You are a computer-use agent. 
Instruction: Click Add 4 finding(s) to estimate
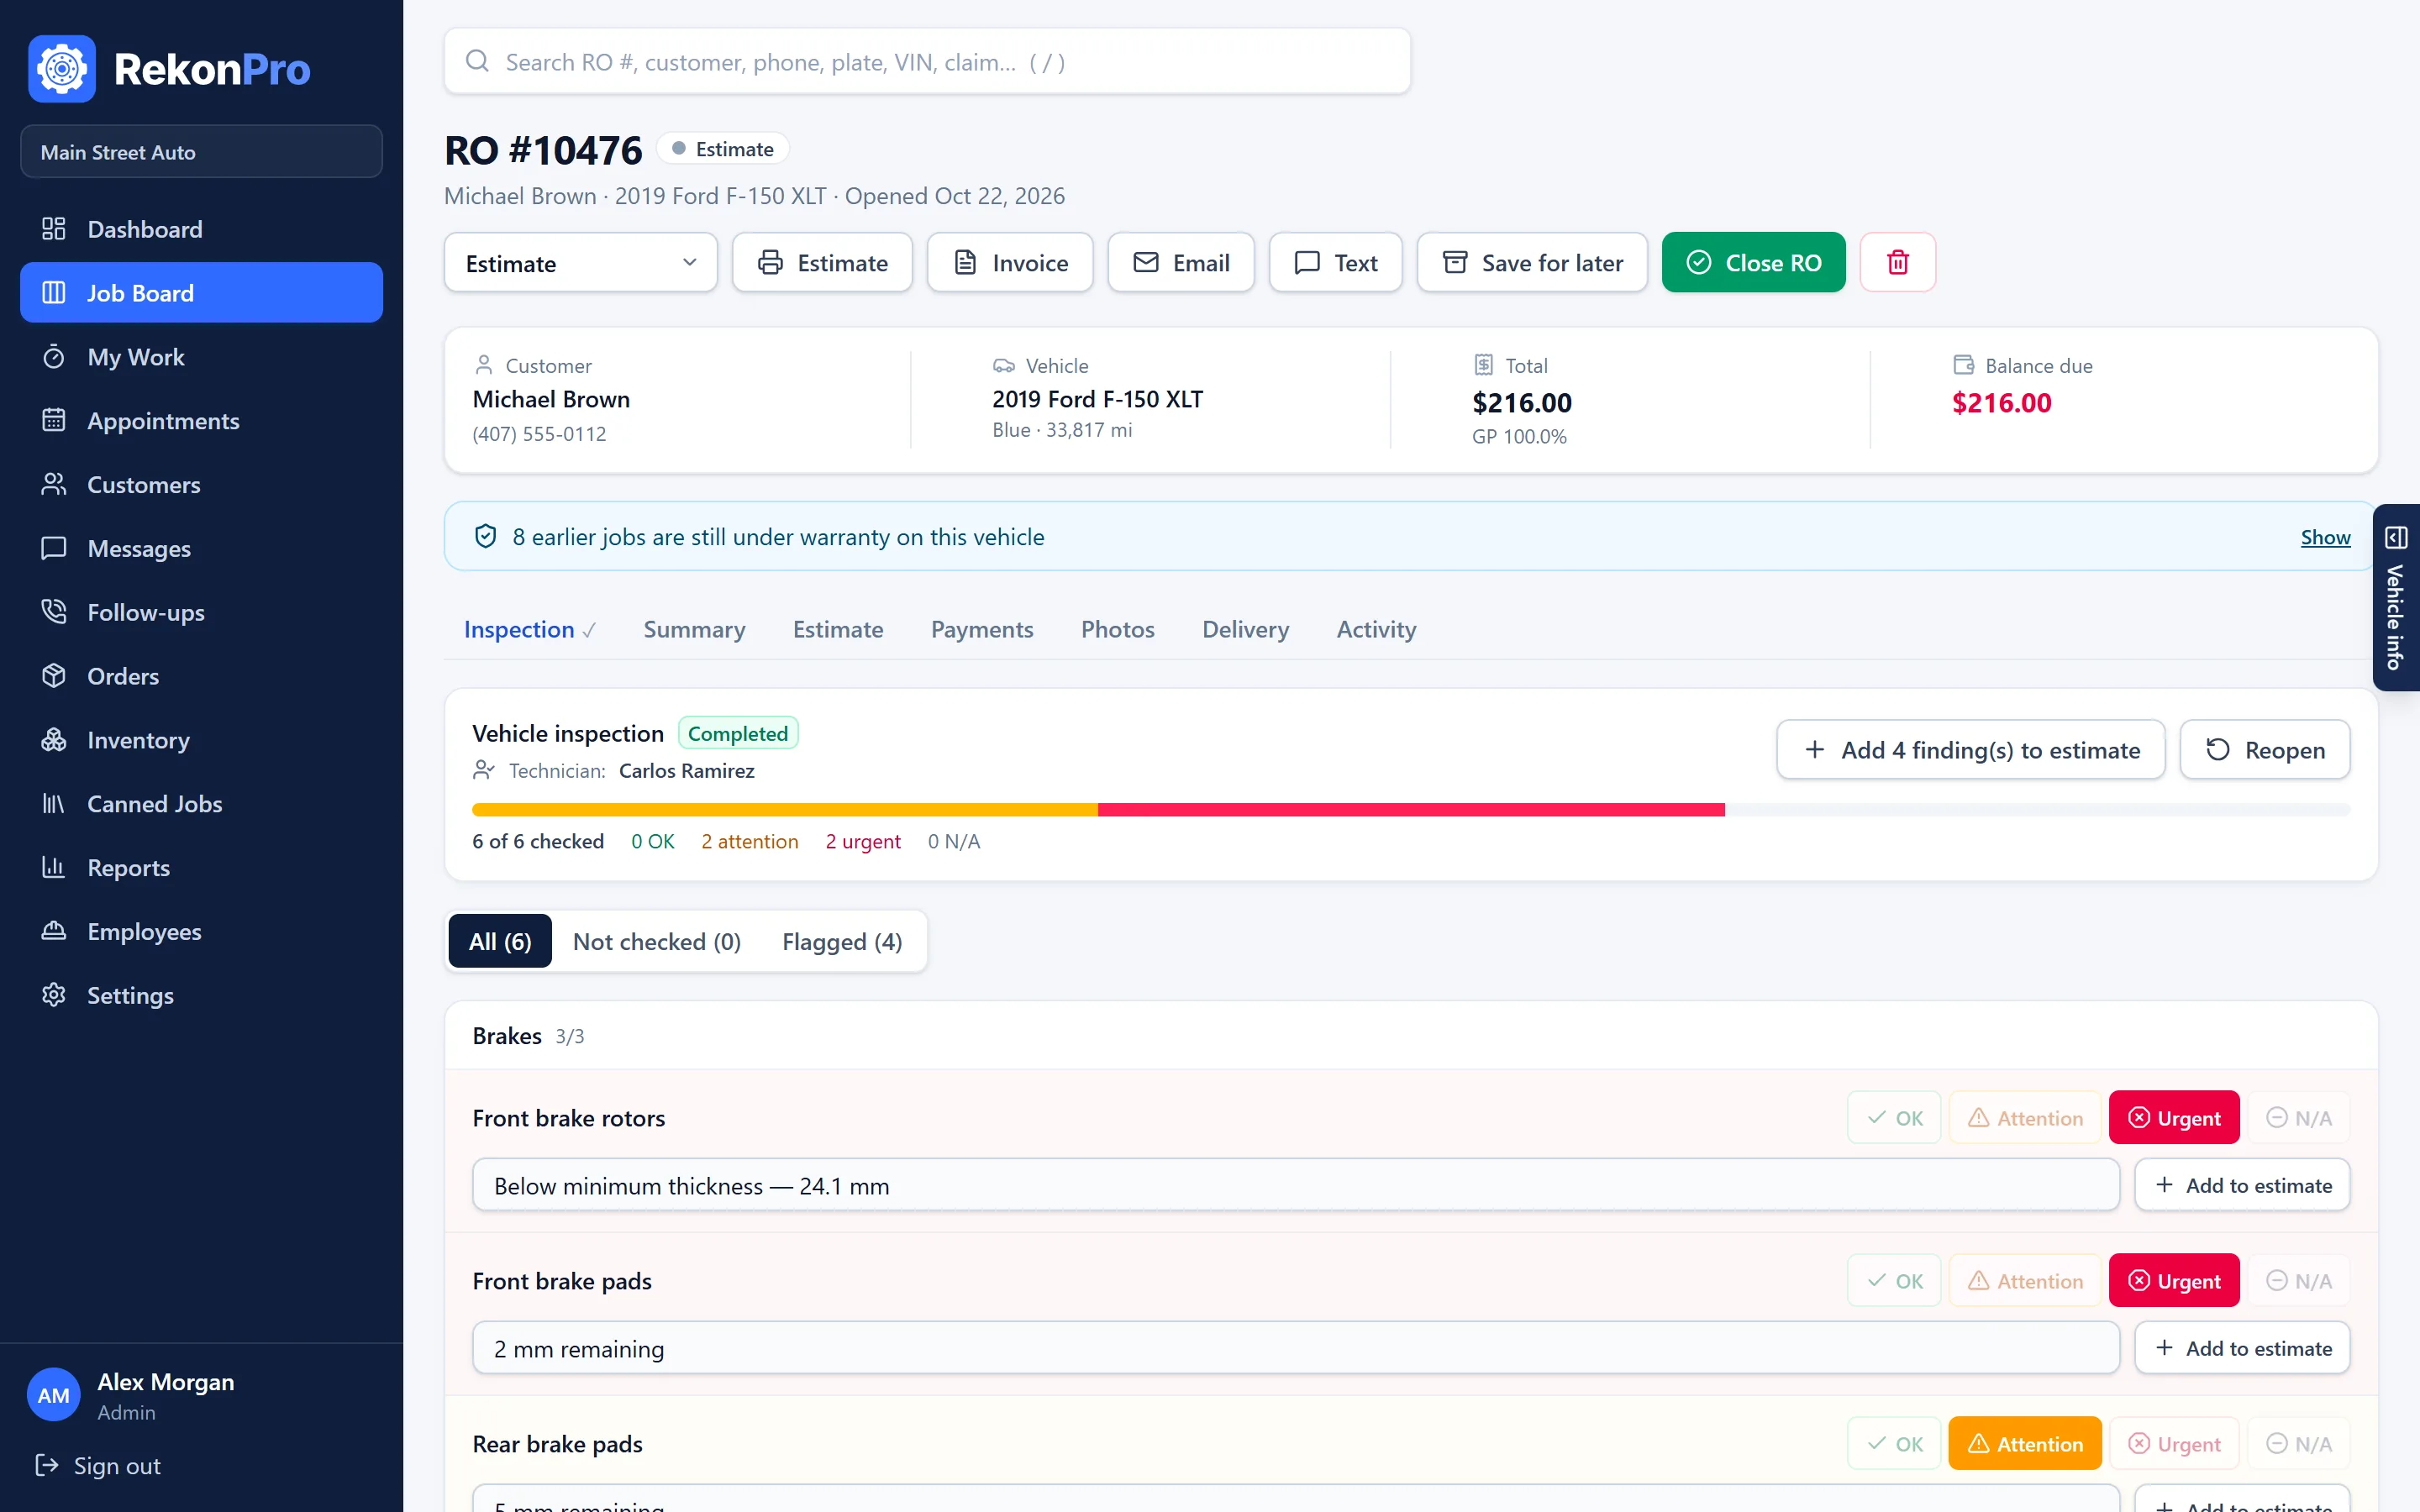[1970, 750]
